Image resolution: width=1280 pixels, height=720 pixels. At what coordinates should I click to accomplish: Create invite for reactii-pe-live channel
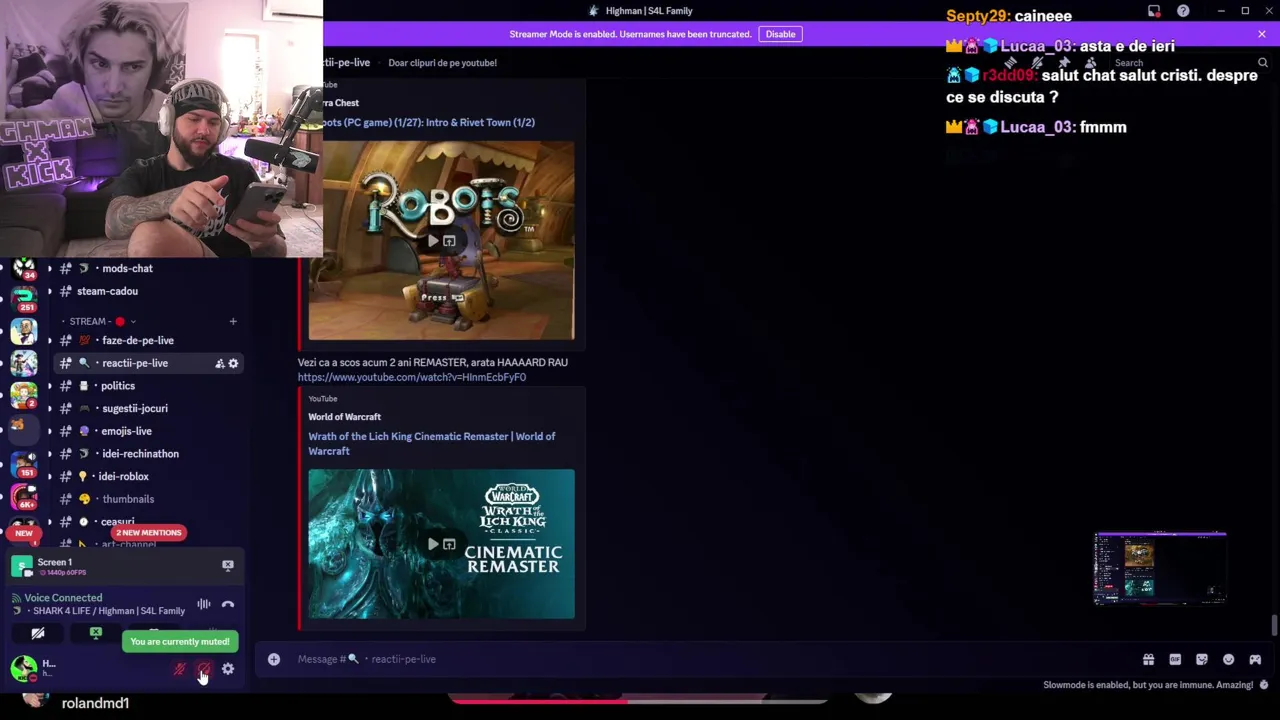click(x=219, y=363)
